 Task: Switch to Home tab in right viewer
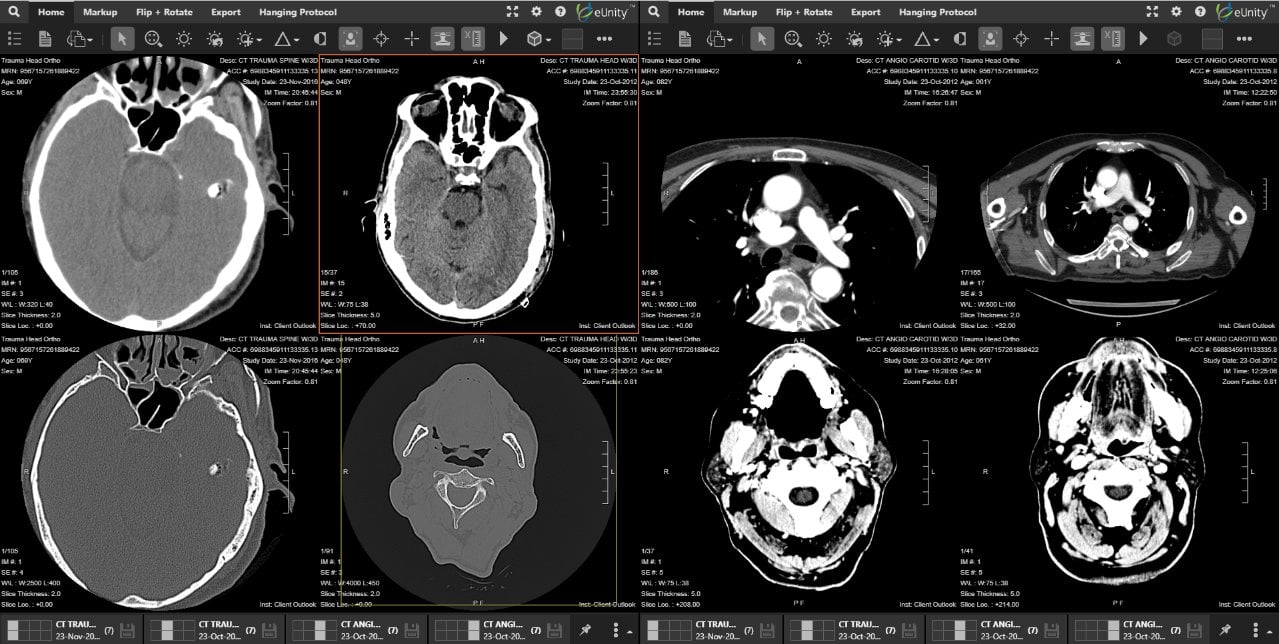click(690, 12)
